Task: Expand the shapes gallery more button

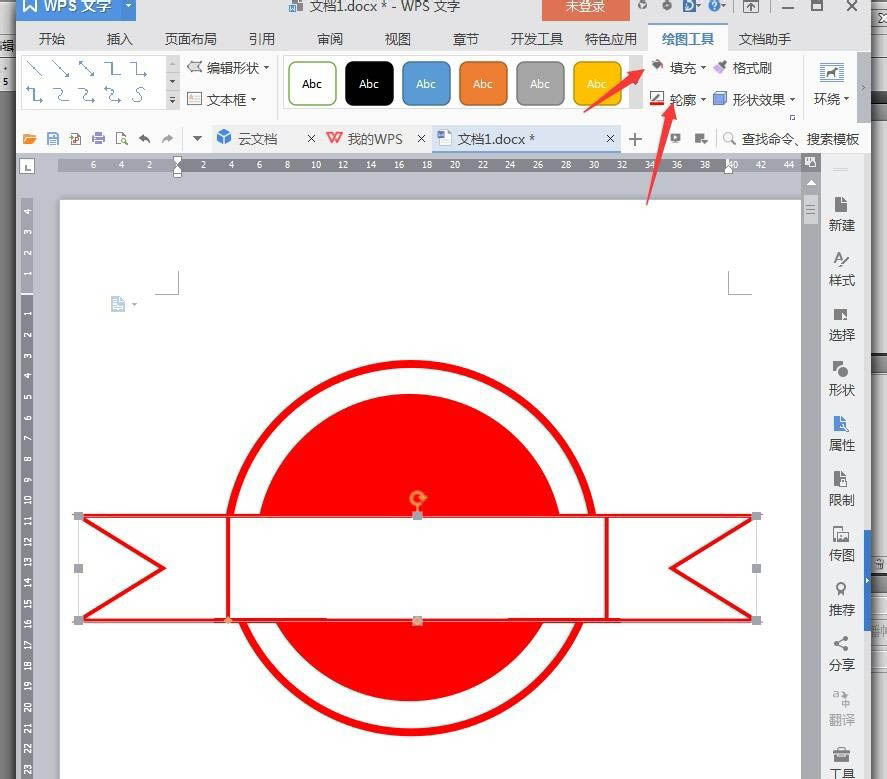Action: [173, 100]
